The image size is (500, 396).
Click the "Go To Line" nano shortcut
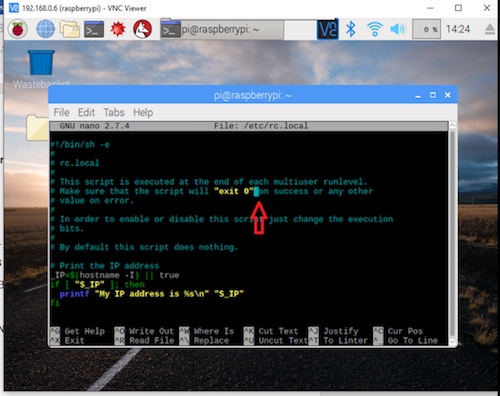(x=413, y=340)
